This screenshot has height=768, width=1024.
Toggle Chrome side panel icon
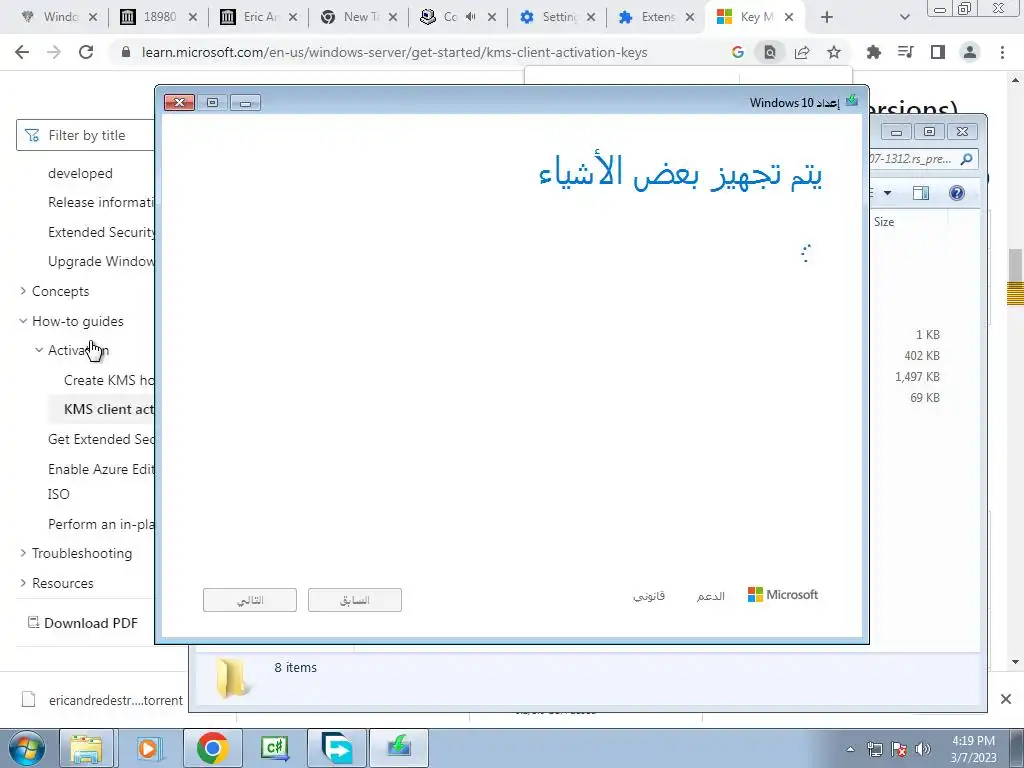point(938,52)
